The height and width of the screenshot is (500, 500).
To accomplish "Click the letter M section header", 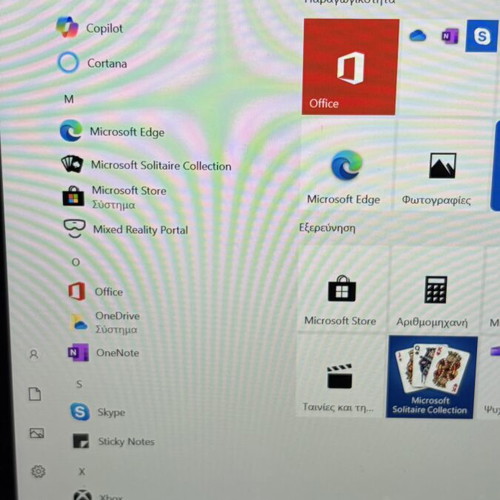I will pyautogui.click(x=69, y=99).
